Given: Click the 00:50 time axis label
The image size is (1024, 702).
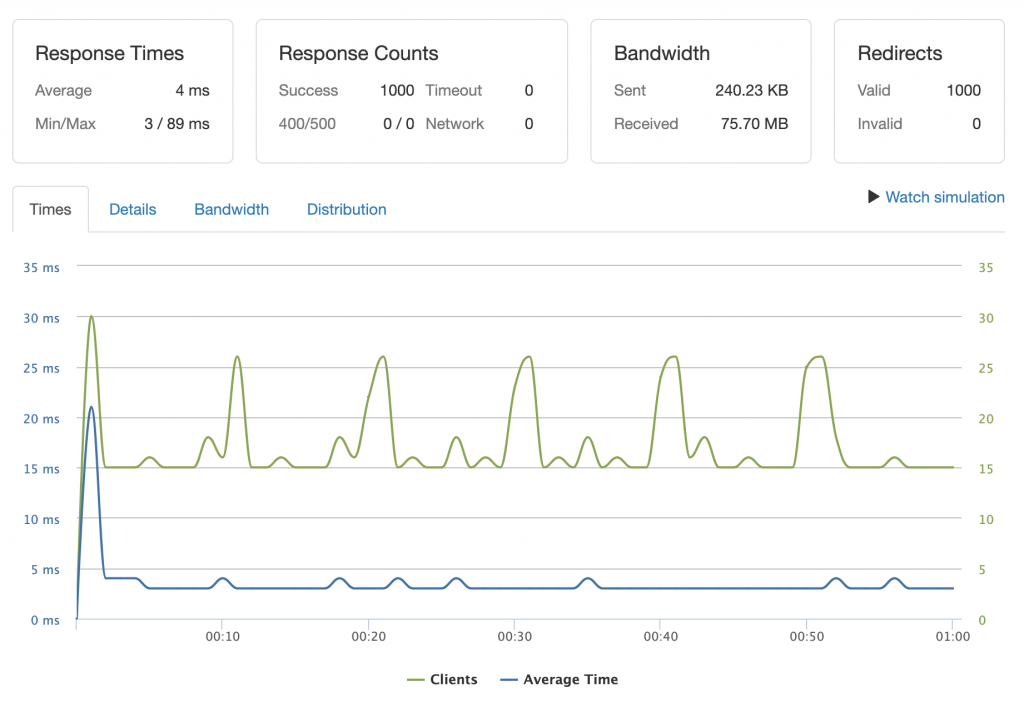Looking at the screenshot, I should [x=807, y=637].
